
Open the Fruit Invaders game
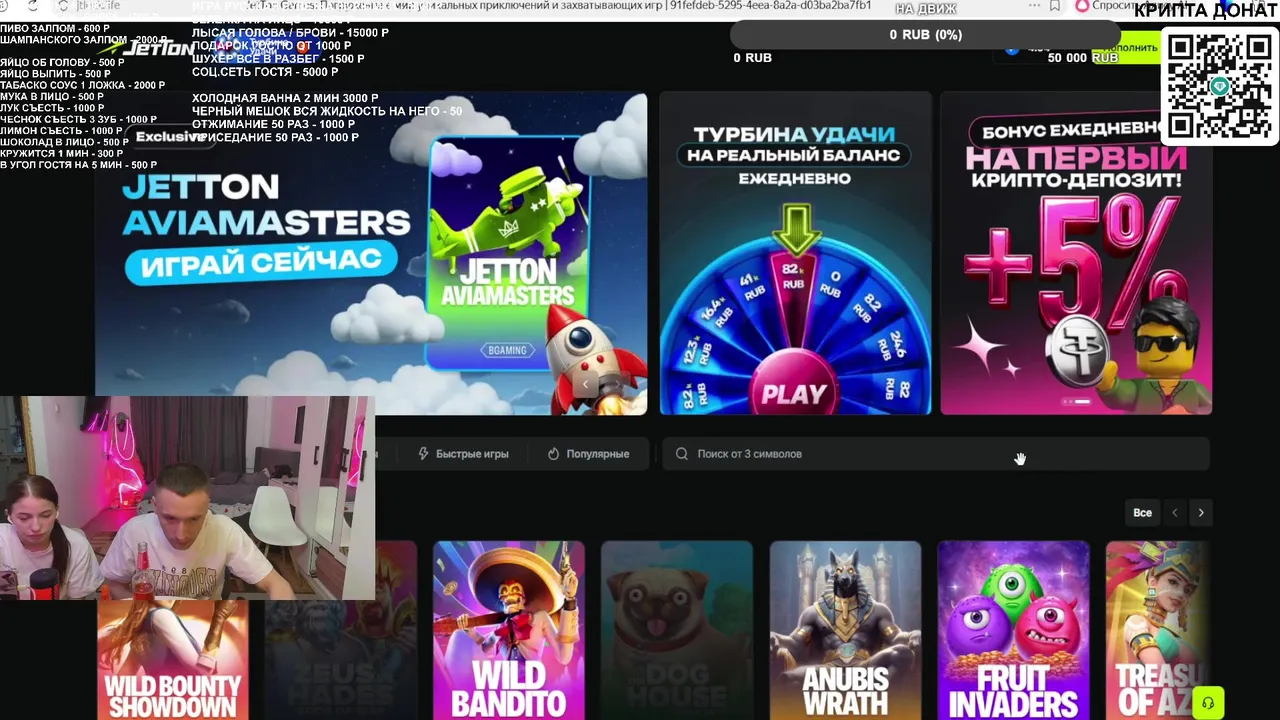[x=1013, y=630]
